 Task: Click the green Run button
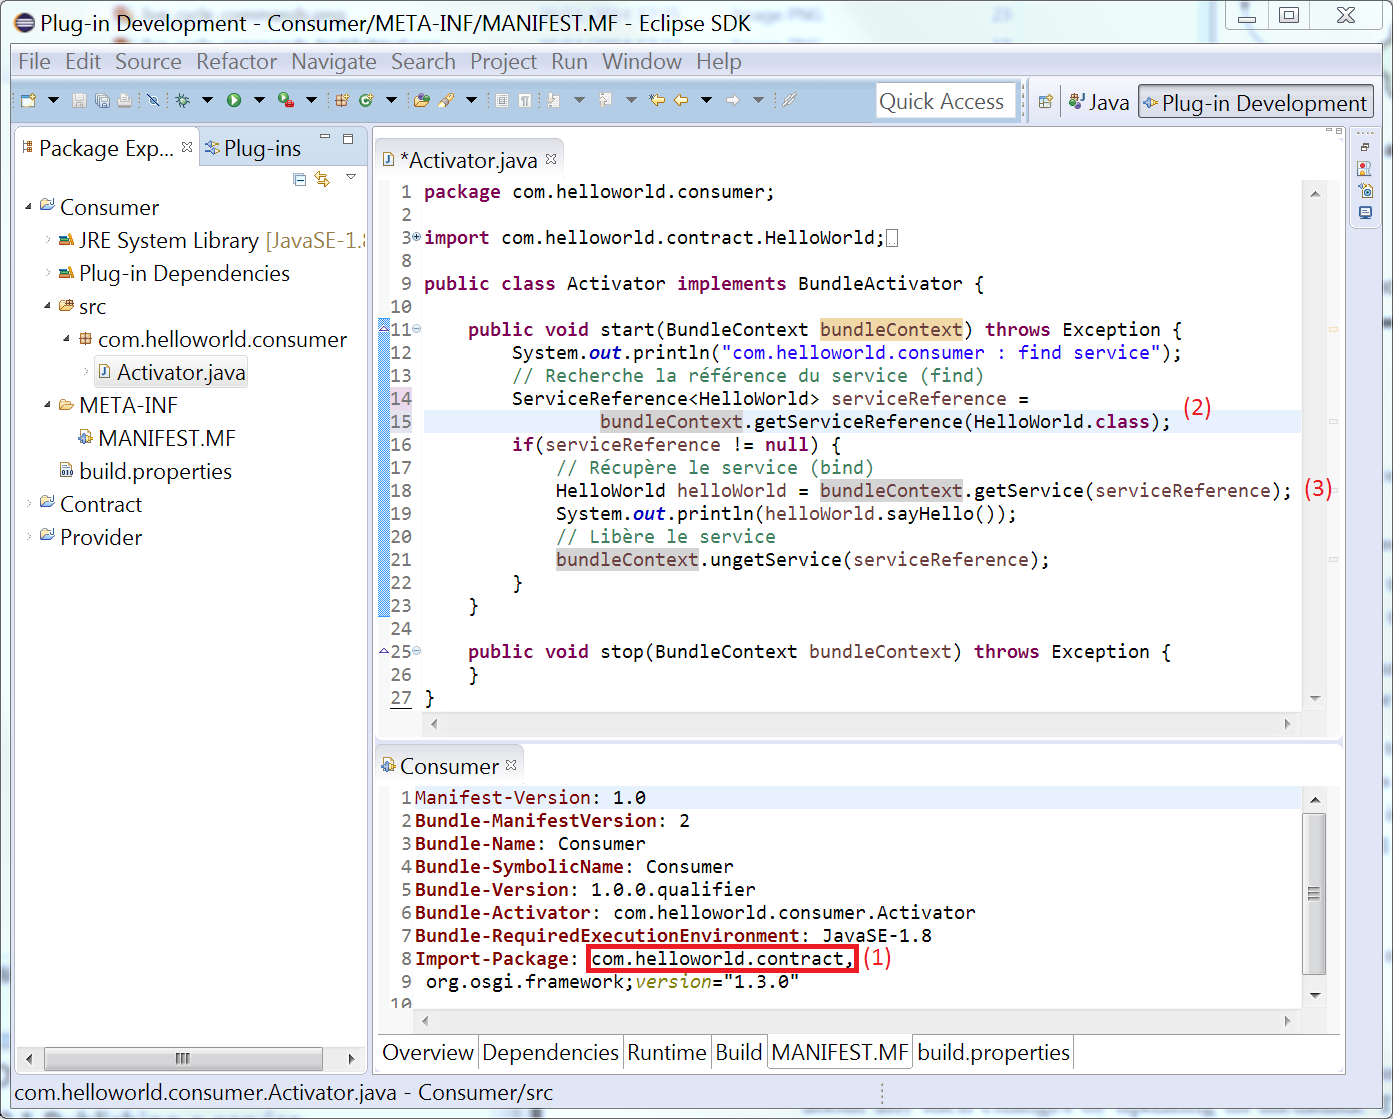234,100
